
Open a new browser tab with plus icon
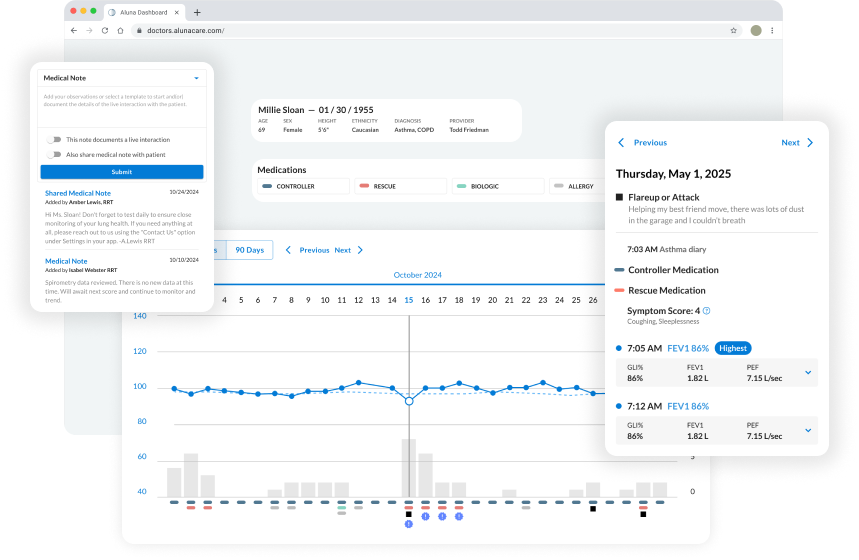click(197, 12)
